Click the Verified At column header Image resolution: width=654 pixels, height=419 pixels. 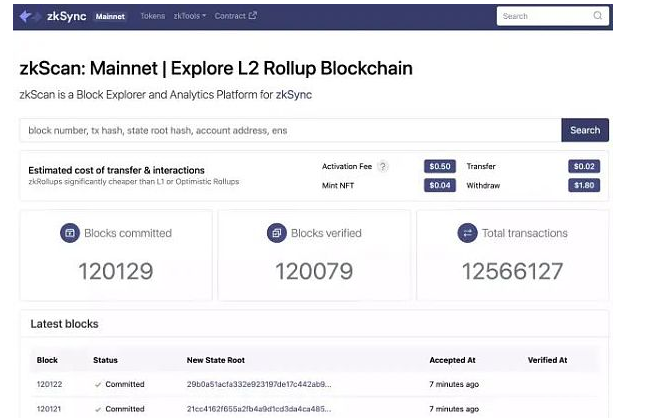[547, 360]
